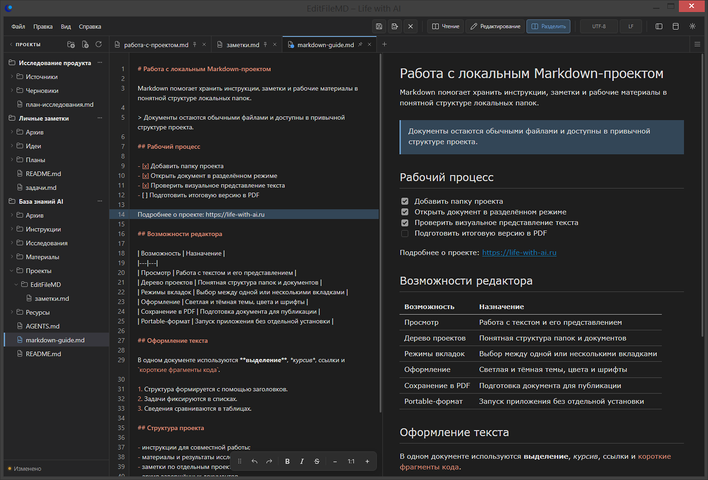Uncheck 'Открыть документ в разделённом режиме' checkbox

click(x=405, y=212)
